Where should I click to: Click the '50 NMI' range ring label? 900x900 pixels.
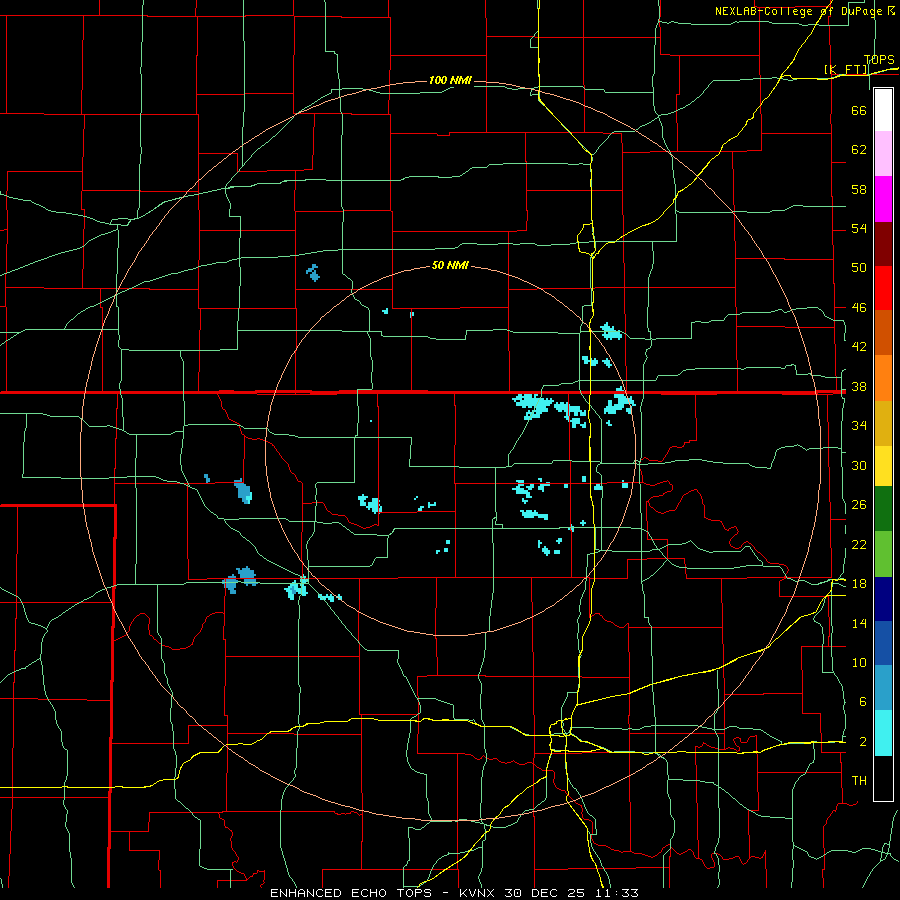click(450, 265)
